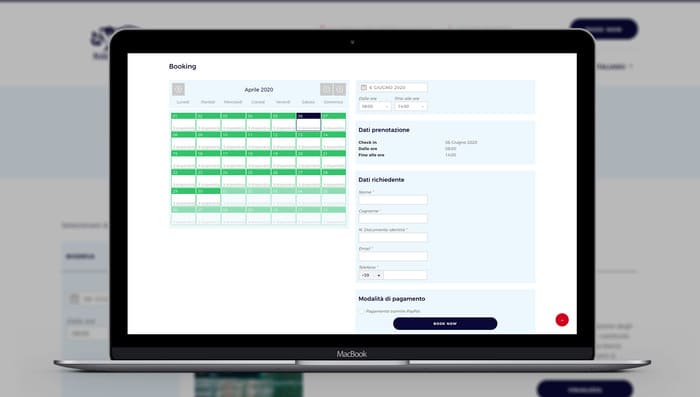The height and width of the screenshot is (397, 700).
Task: Click BOOK NOW button in the booking form
Action: click(445, 323)
